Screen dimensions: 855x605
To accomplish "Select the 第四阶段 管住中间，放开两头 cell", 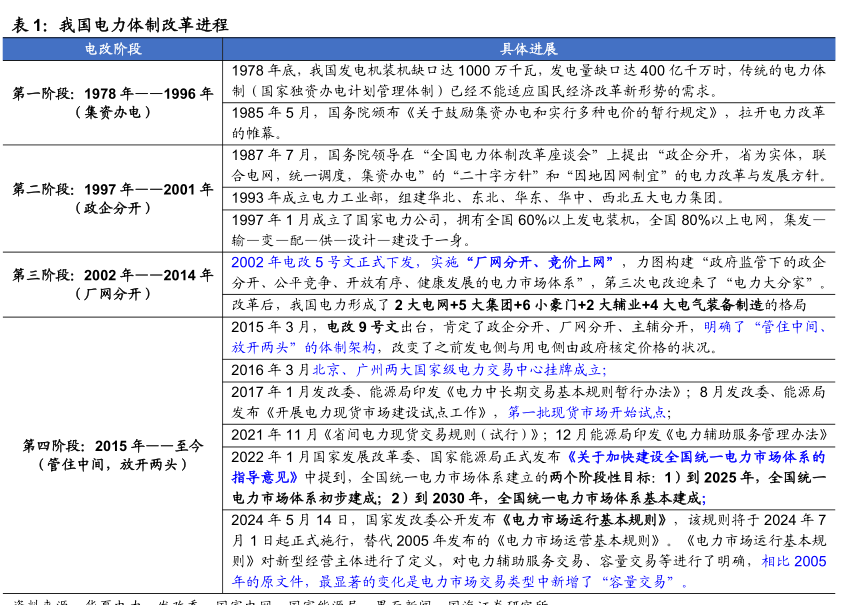I will tap(112, 455).
